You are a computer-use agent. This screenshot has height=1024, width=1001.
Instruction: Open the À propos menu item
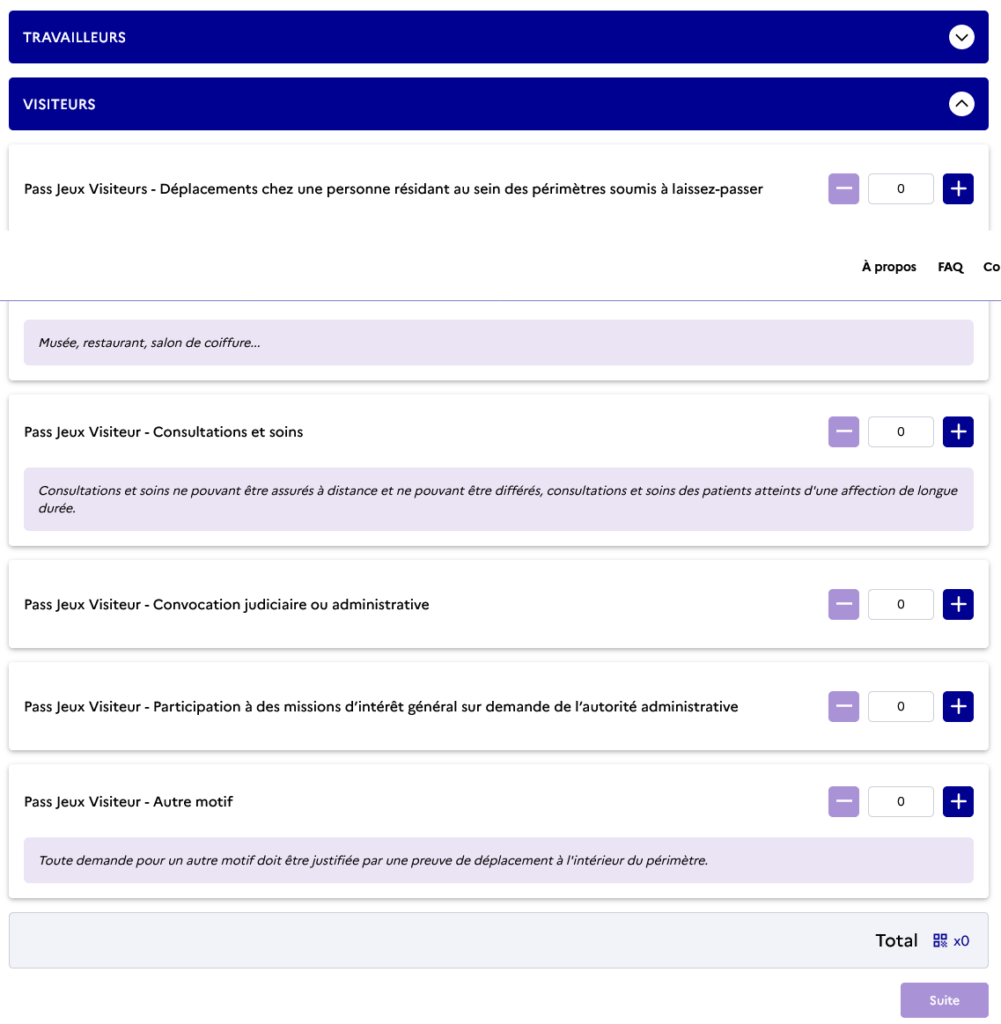pyautogui.click(x=889, y=267)
